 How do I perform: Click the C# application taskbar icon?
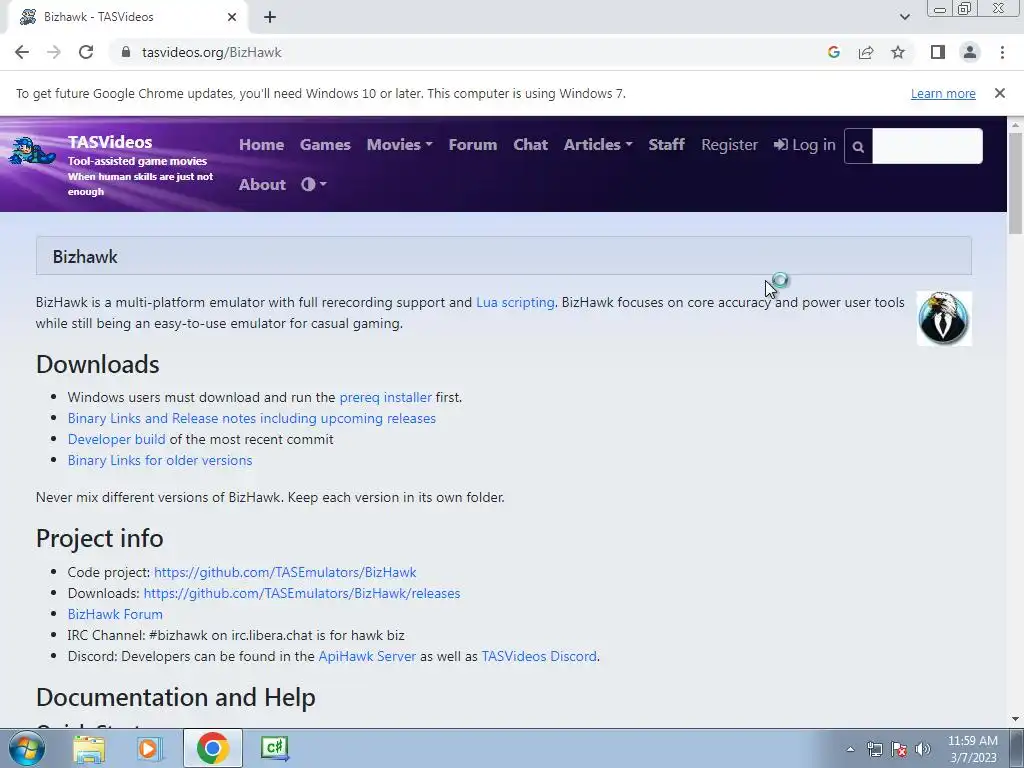(x=274, y=748)
